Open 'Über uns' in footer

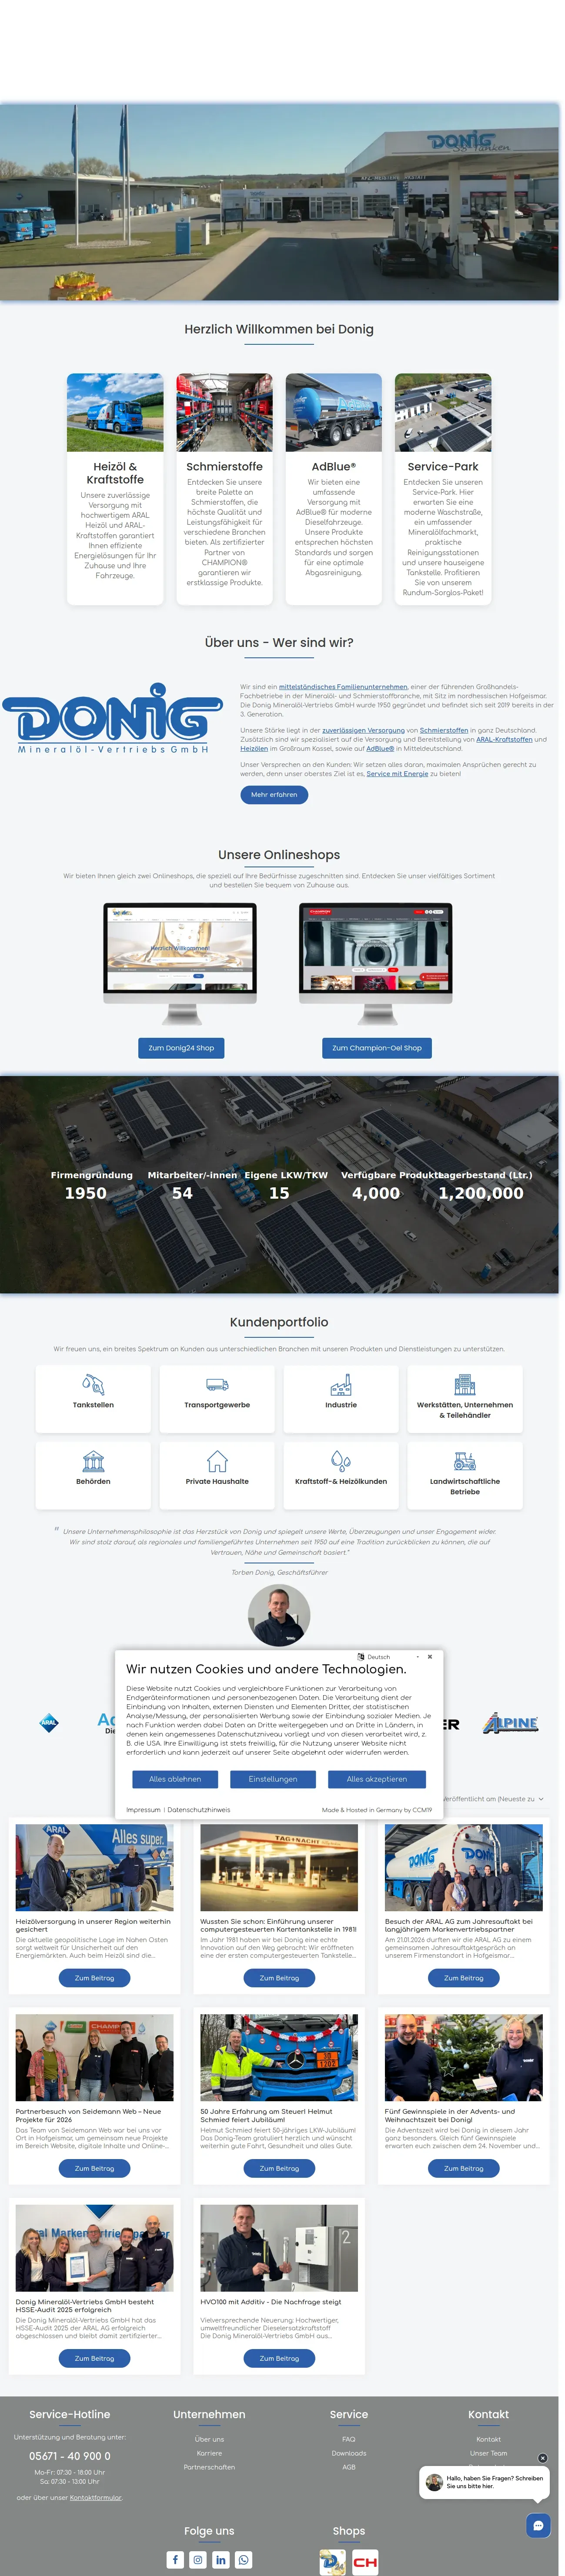click(209, 2439)
